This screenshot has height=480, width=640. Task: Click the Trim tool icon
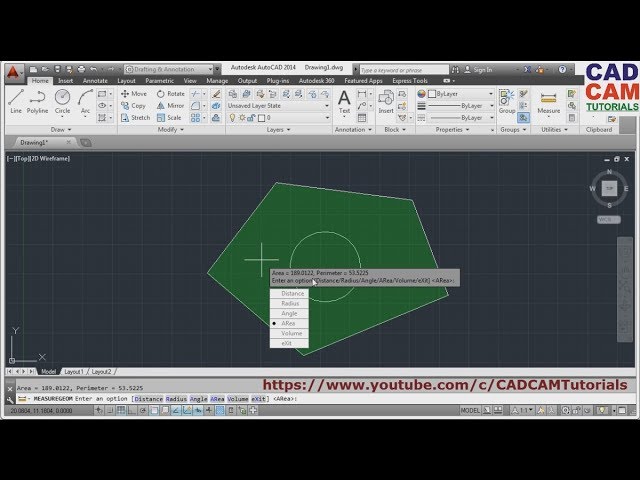(x=196, y=94)
